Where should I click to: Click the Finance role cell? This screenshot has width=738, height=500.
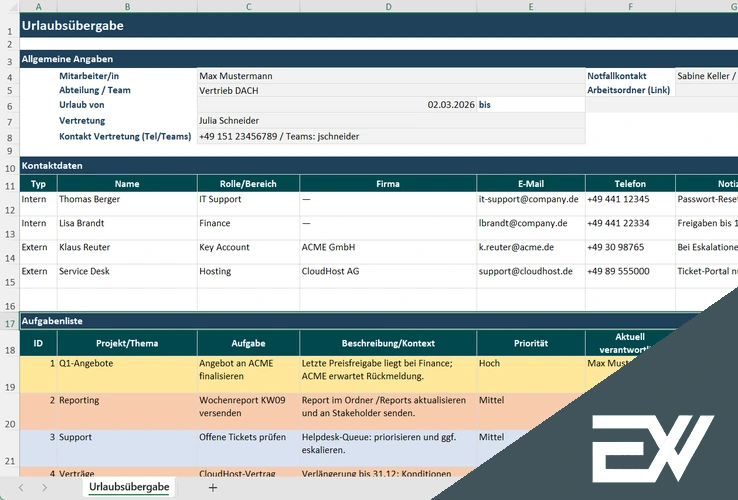click(x=249, y=228)
